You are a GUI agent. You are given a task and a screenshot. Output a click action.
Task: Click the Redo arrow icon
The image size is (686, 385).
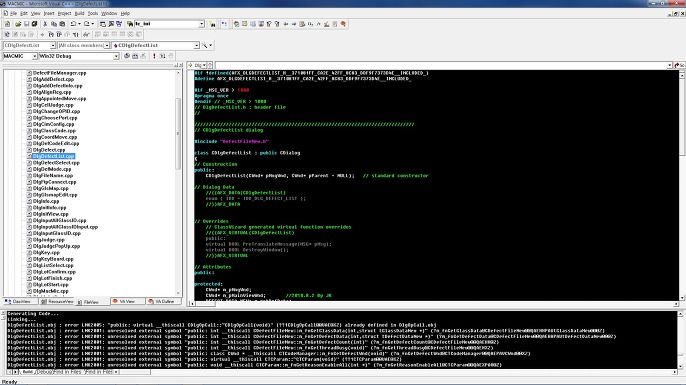(x=87, y=24)
